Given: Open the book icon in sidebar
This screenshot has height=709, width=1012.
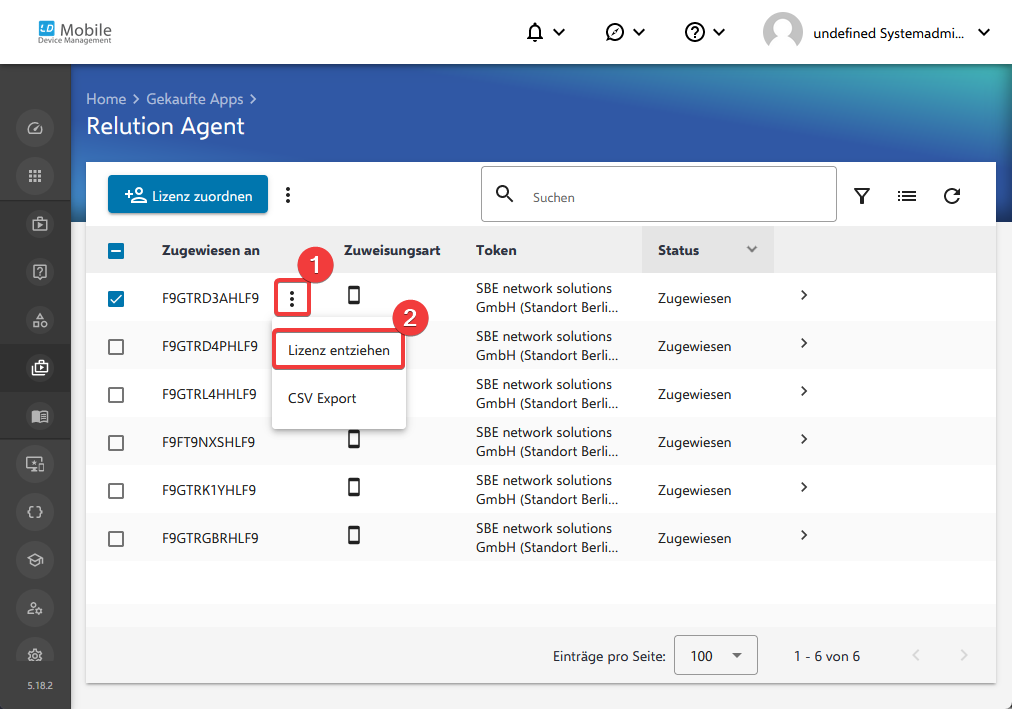Looking at the screenshot, I should pyautogui.click(x=39, y=416).
